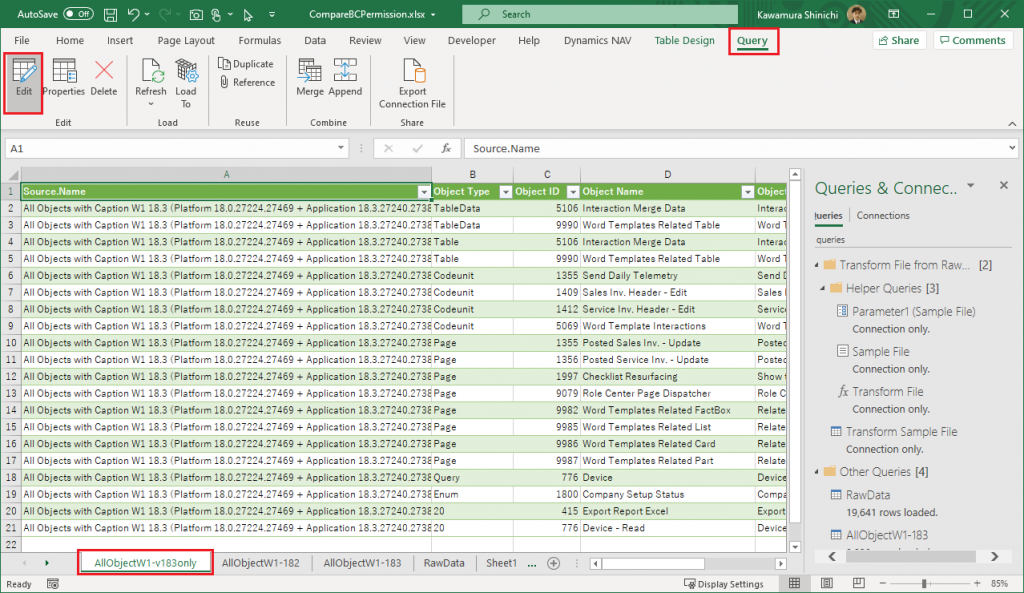Open the Comments button
The width and height of the screenshot is (1024, 593).
click(x=972, y=40)
